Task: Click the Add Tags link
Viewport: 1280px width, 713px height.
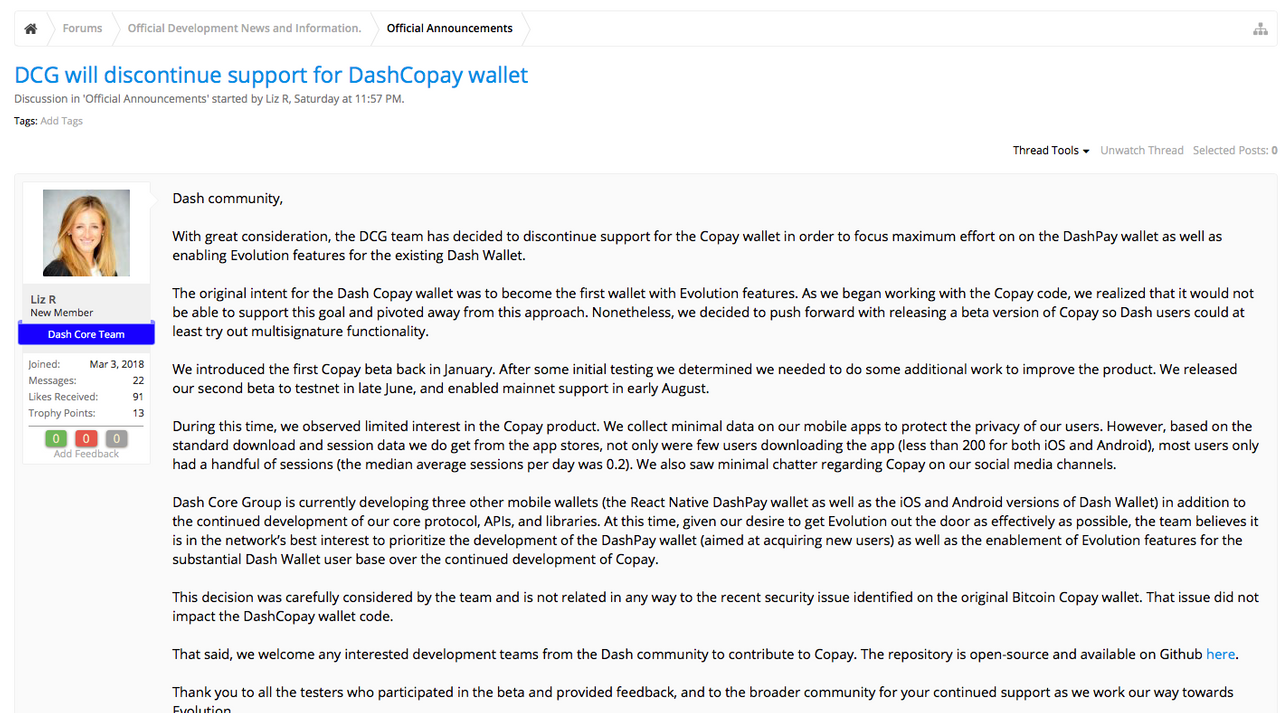Action: point(61,121)
